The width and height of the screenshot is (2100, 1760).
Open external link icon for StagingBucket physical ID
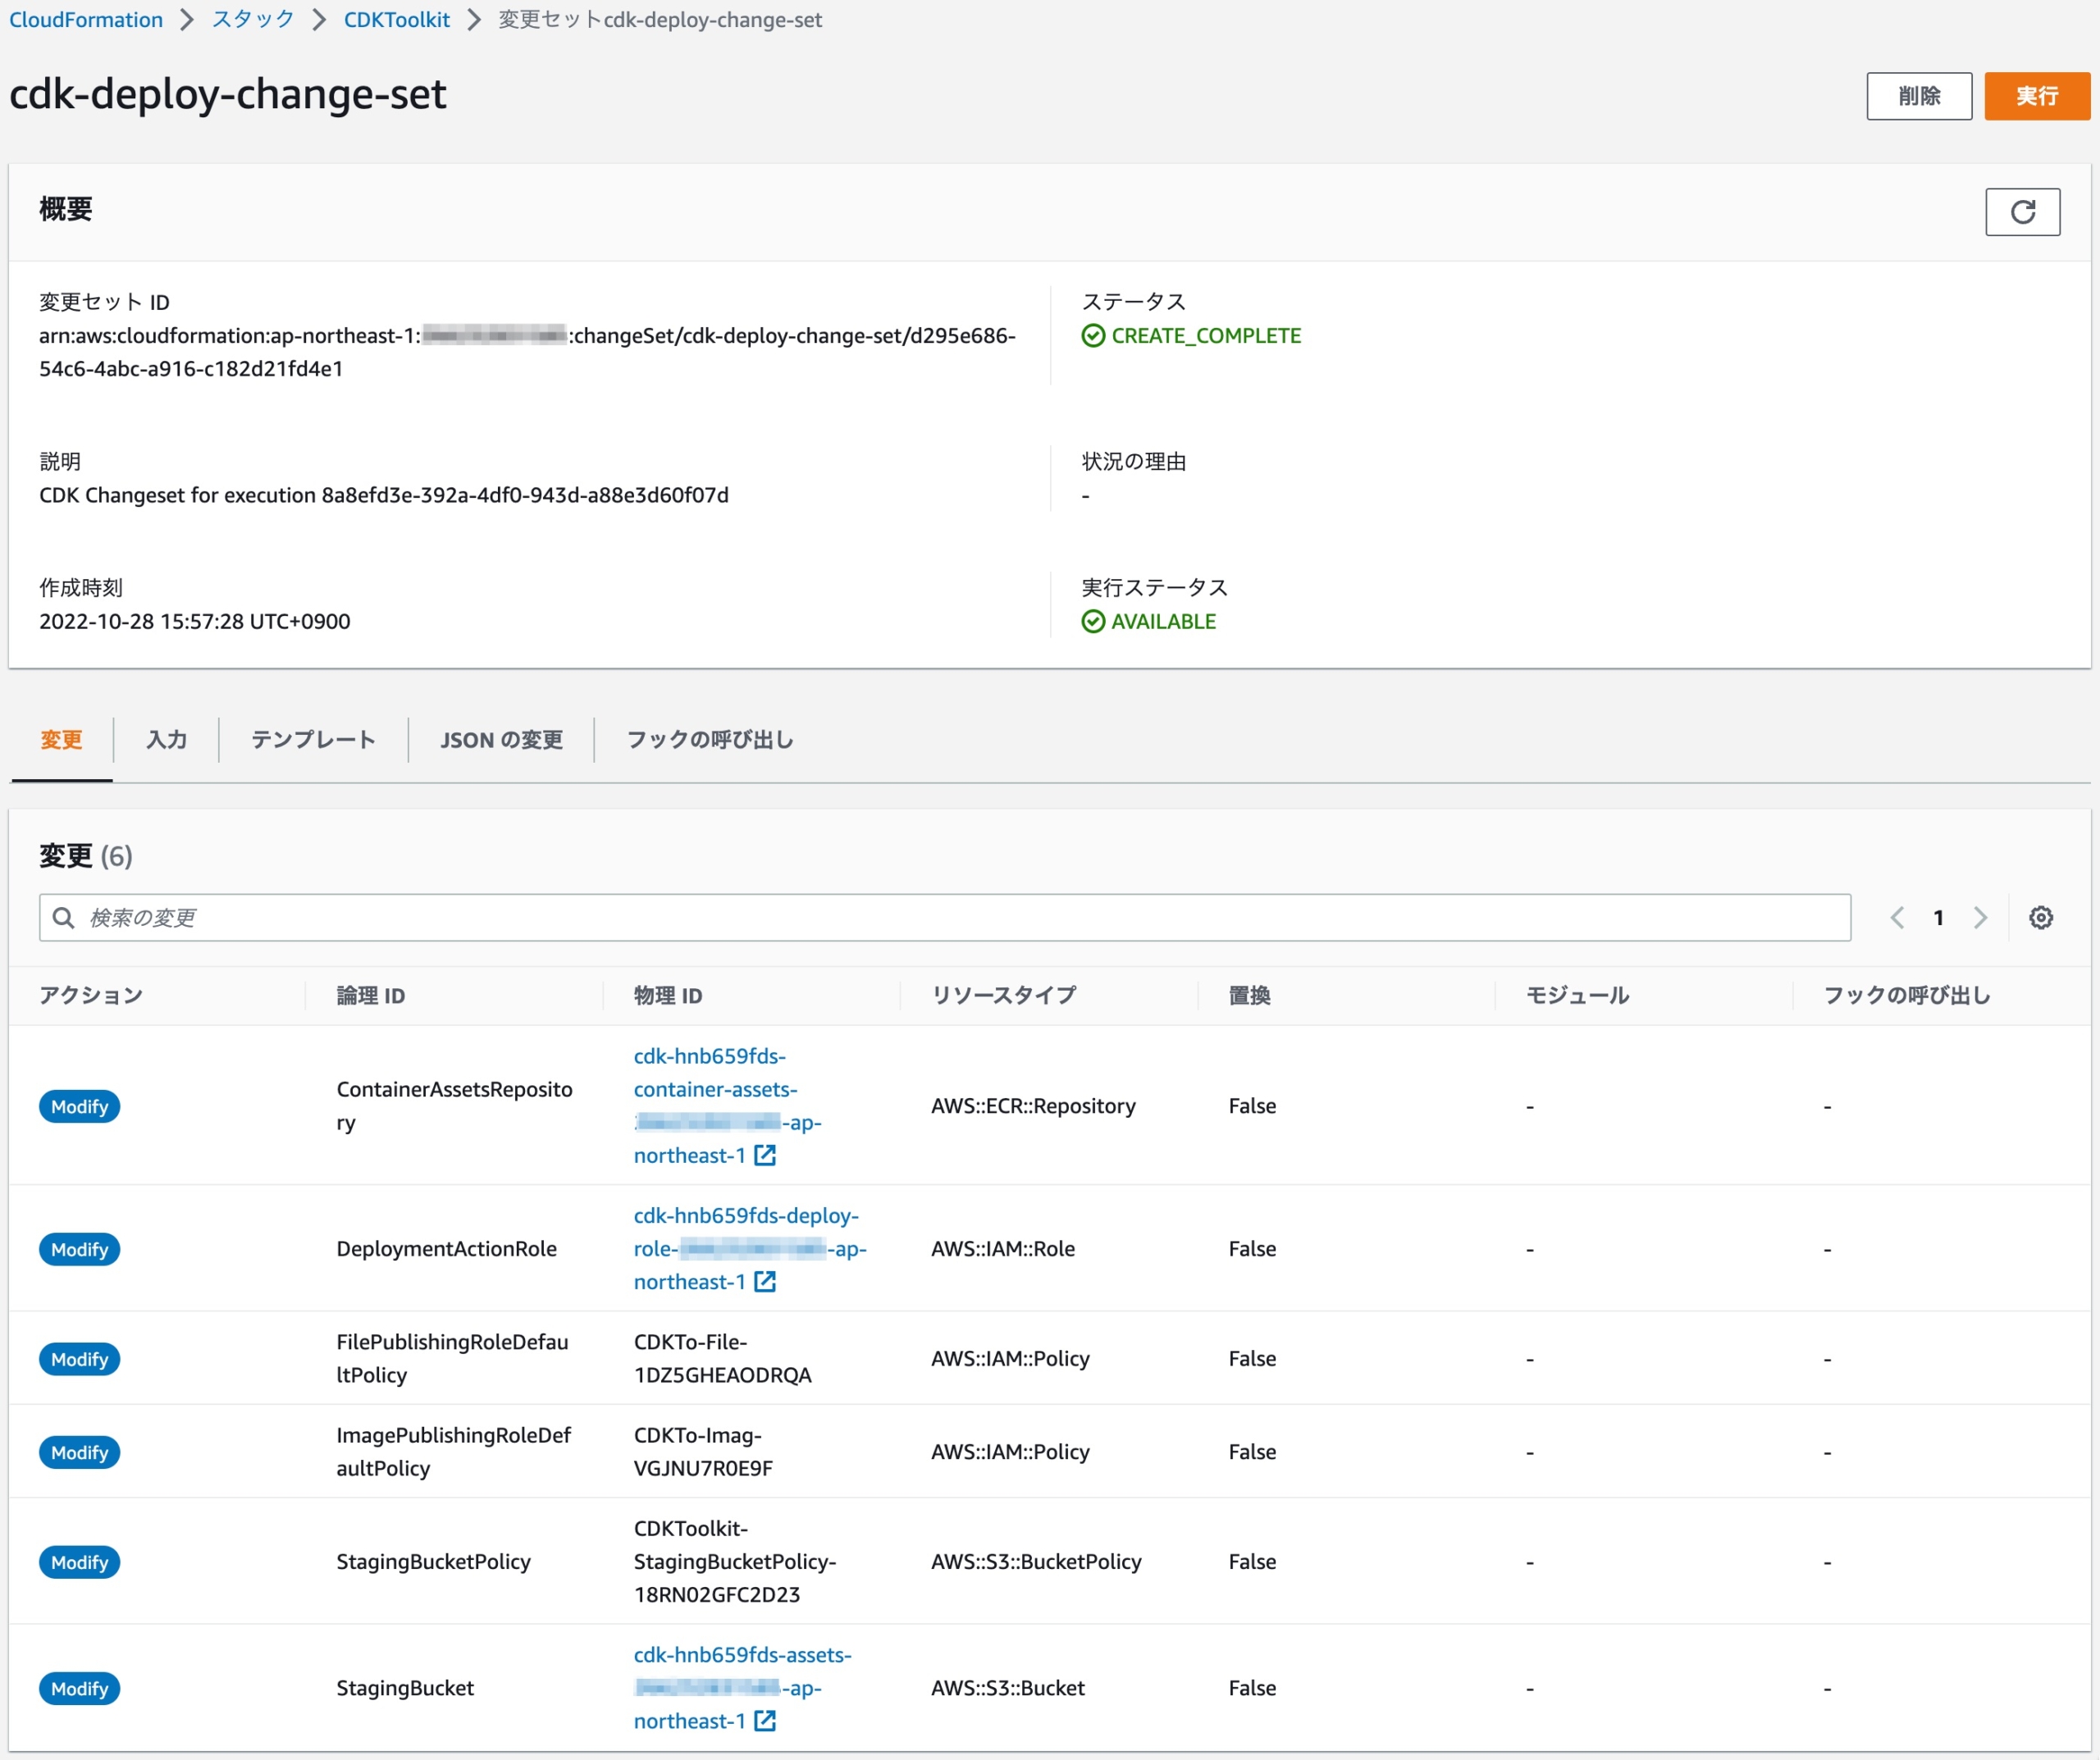pyautogui.click(x=765, y=1720)
